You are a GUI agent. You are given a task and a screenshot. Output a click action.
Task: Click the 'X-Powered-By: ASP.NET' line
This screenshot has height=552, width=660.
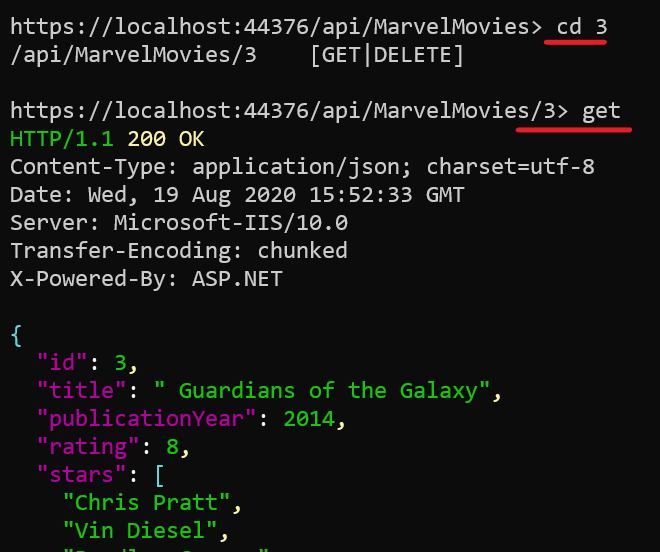pos(146,279)
